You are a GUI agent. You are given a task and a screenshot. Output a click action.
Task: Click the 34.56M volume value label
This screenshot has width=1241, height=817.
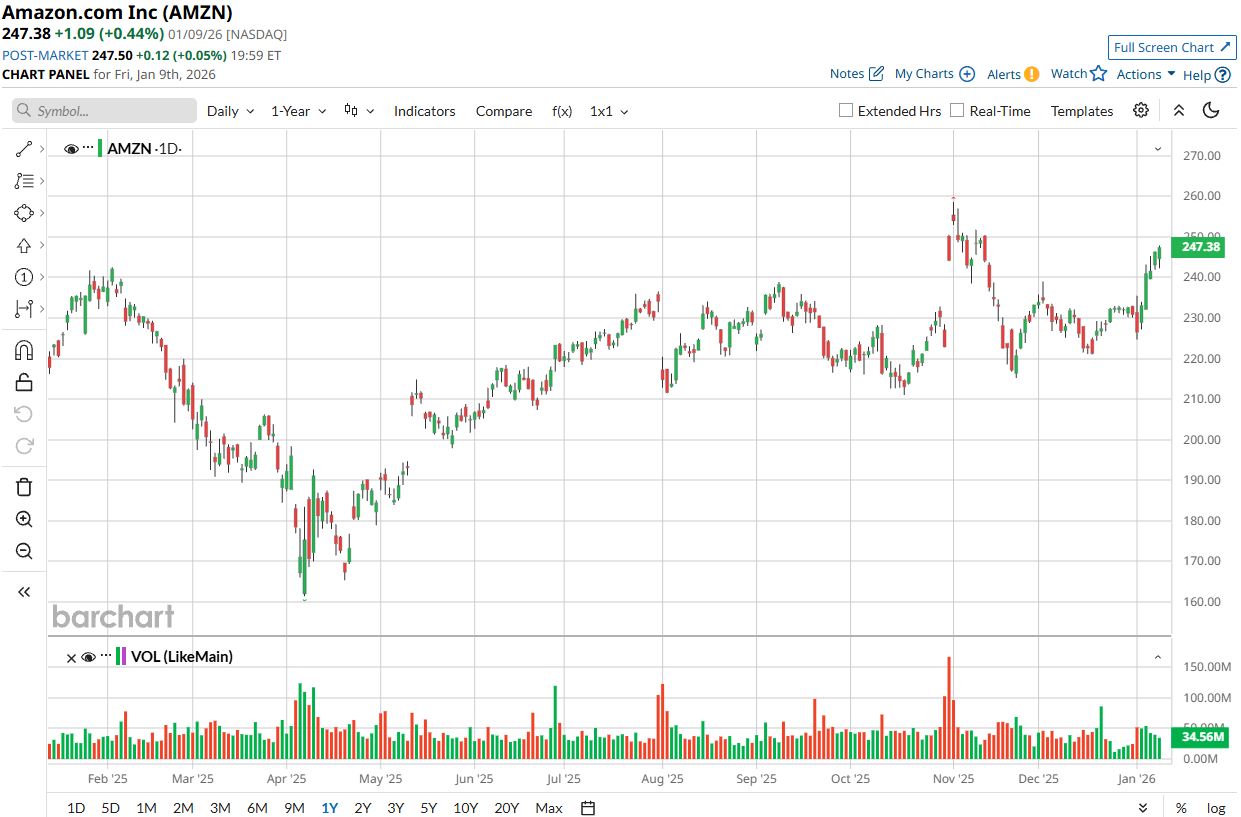tap(1198, 737)
